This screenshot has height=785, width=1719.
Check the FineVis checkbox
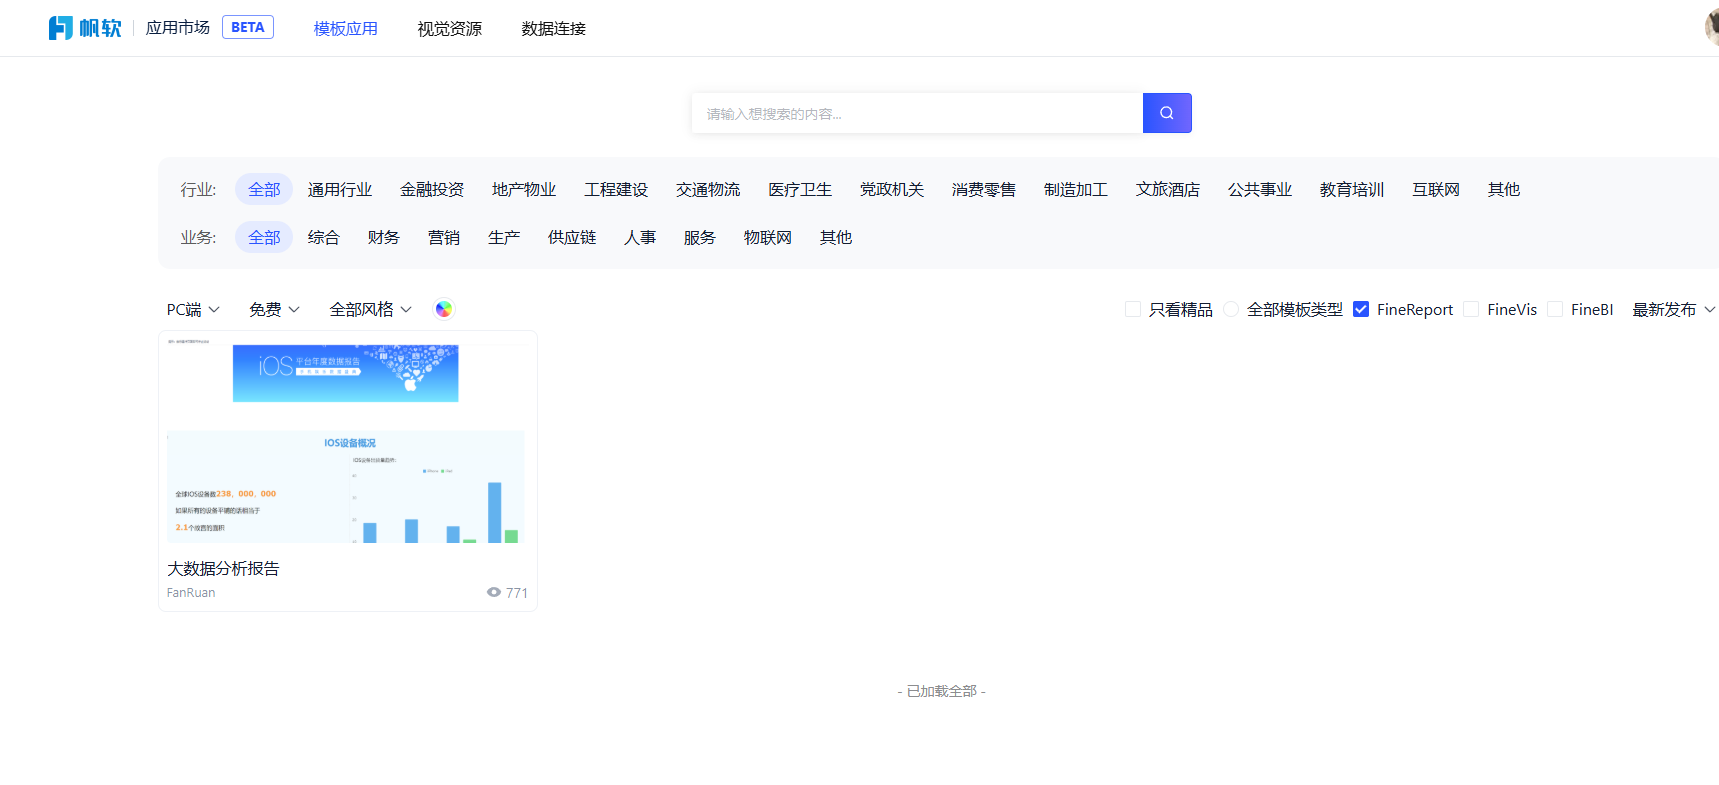pos(1471,309)
